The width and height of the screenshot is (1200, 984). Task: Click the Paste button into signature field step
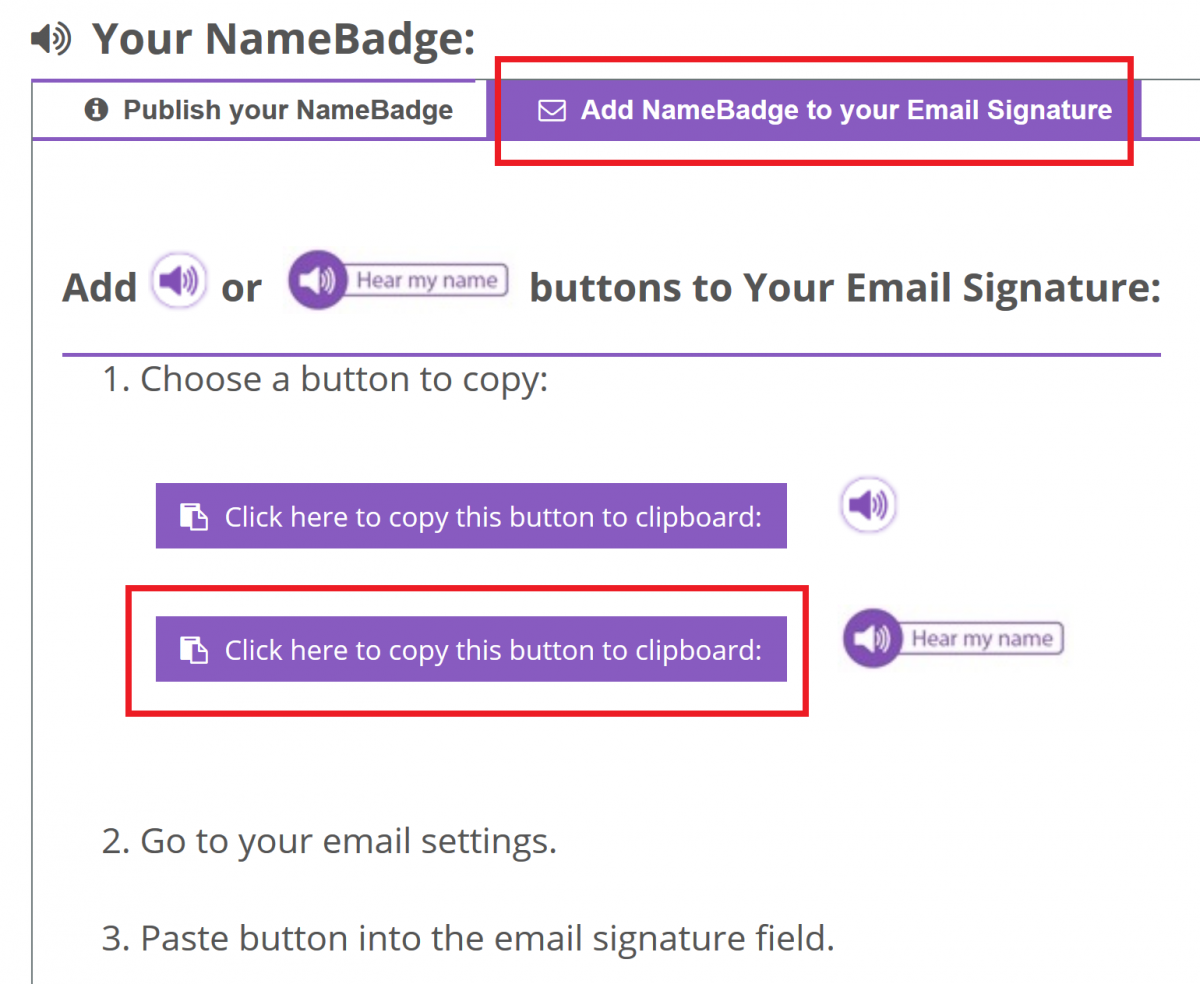[468, 938]
